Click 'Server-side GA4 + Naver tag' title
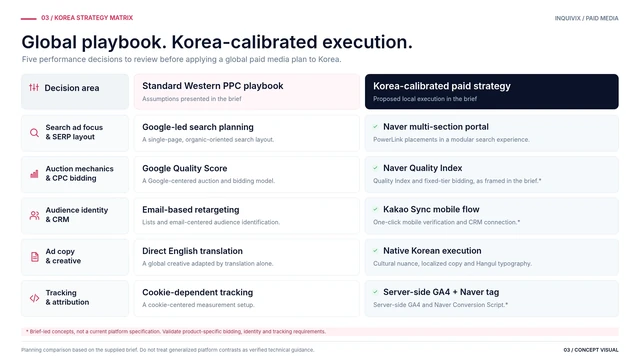This screenshot has width=640, height=360. [441, 292]
